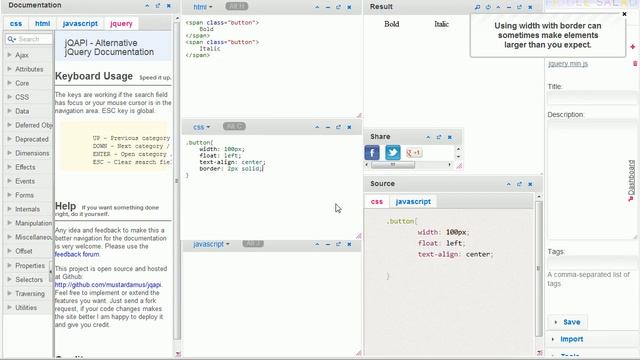Pop out the Documentation panel
The width and height of the screenshot is (640, 360).
(158, 6)
